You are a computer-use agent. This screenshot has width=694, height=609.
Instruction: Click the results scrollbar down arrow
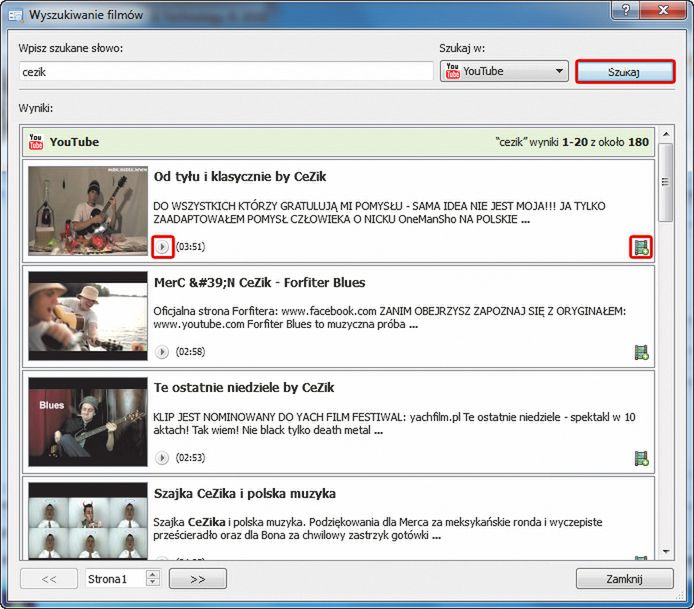(666, 551)
